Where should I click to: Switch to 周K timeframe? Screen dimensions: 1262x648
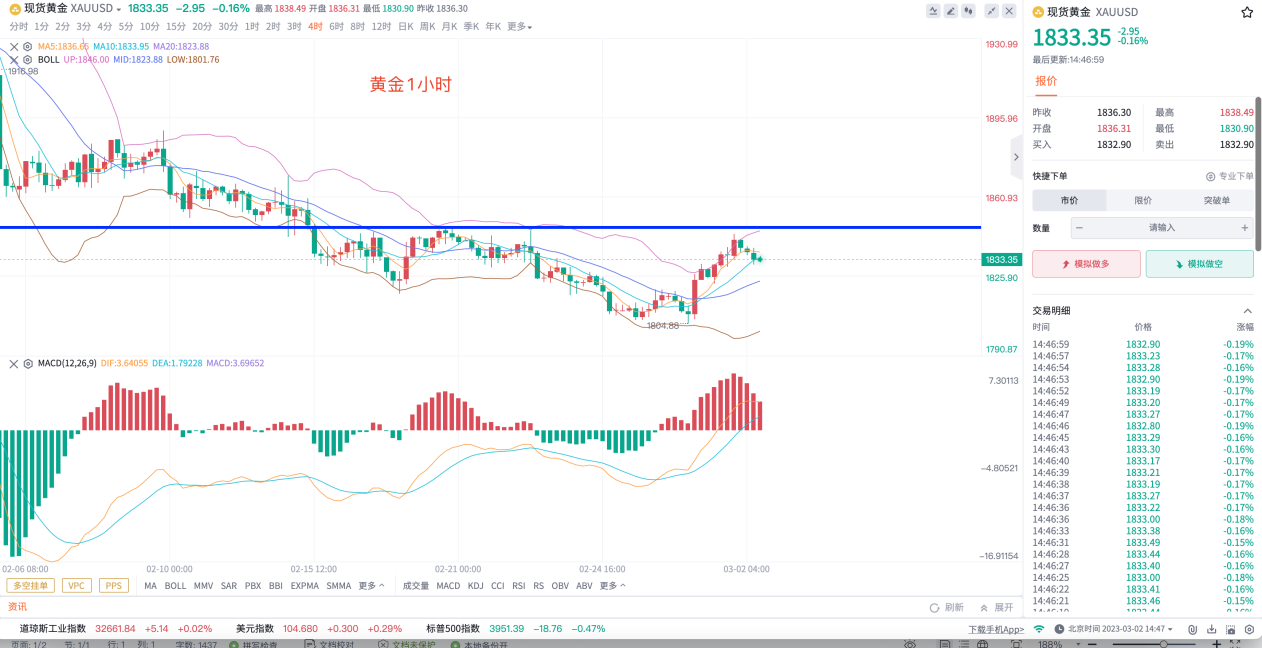pos(427,26)
